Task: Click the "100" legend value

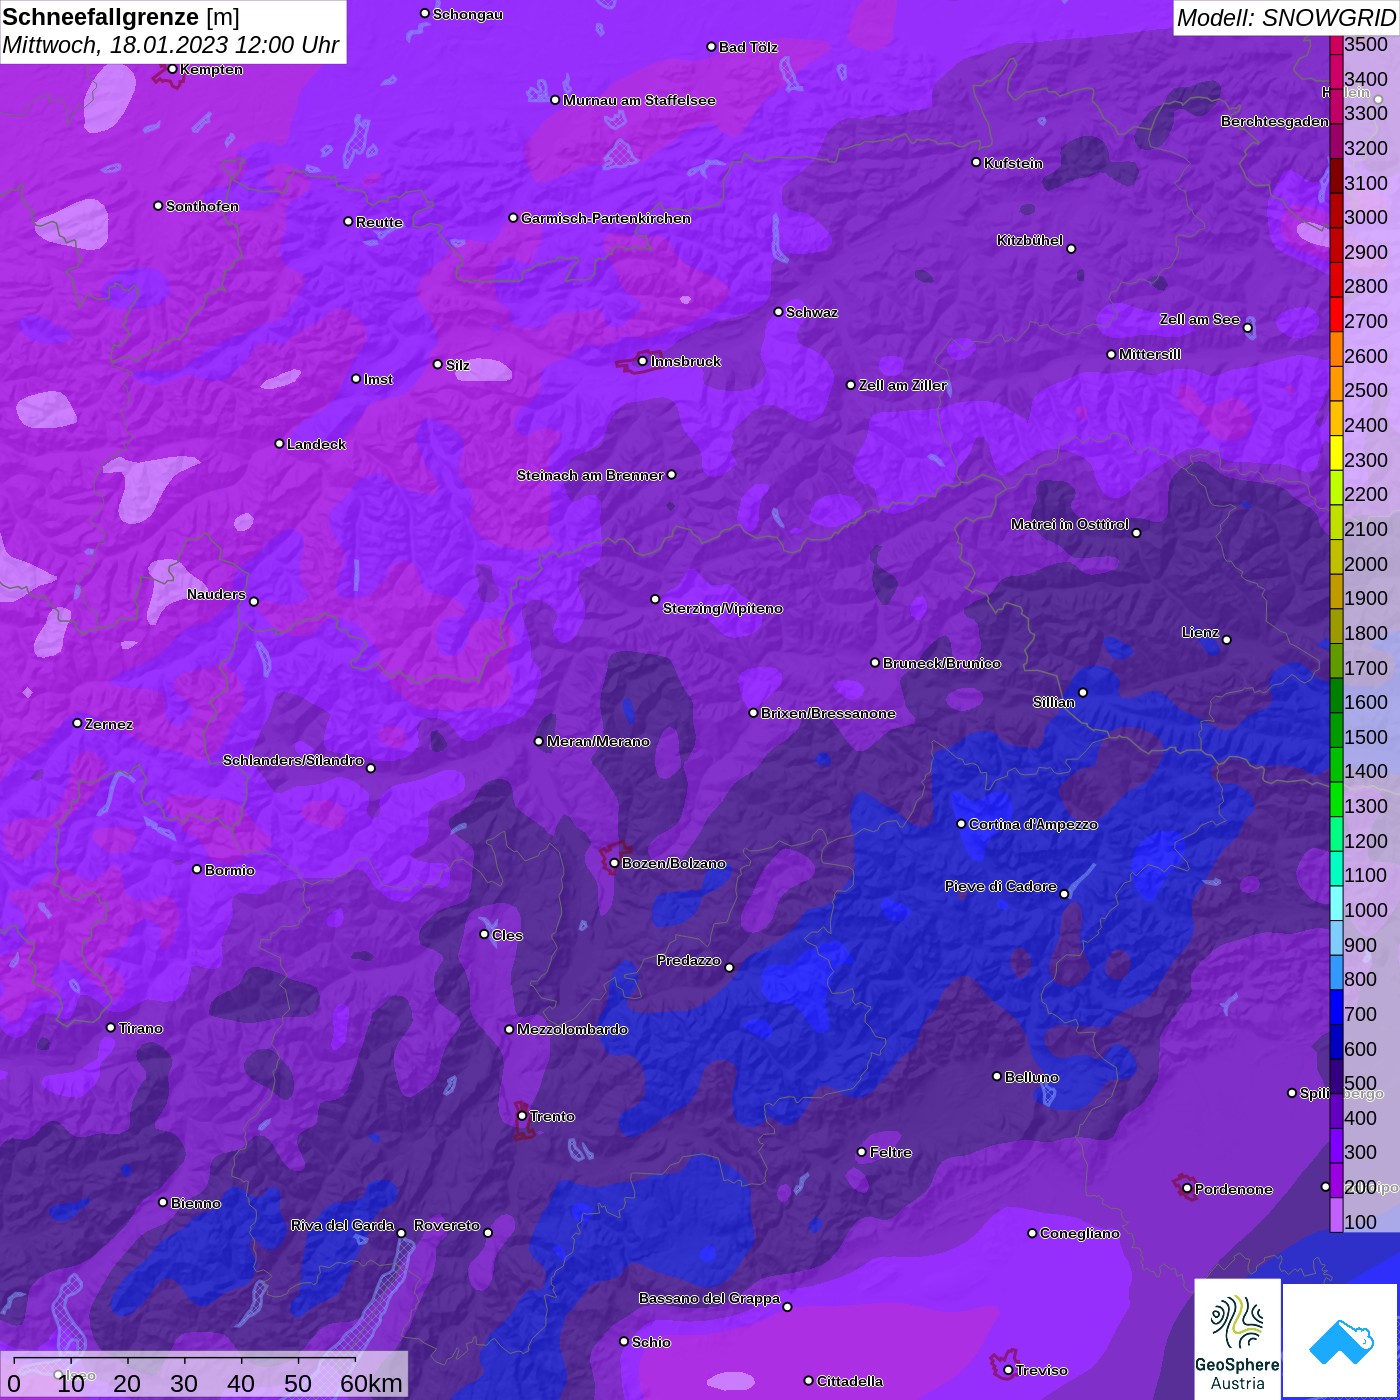Action: pos(1361,1222)
